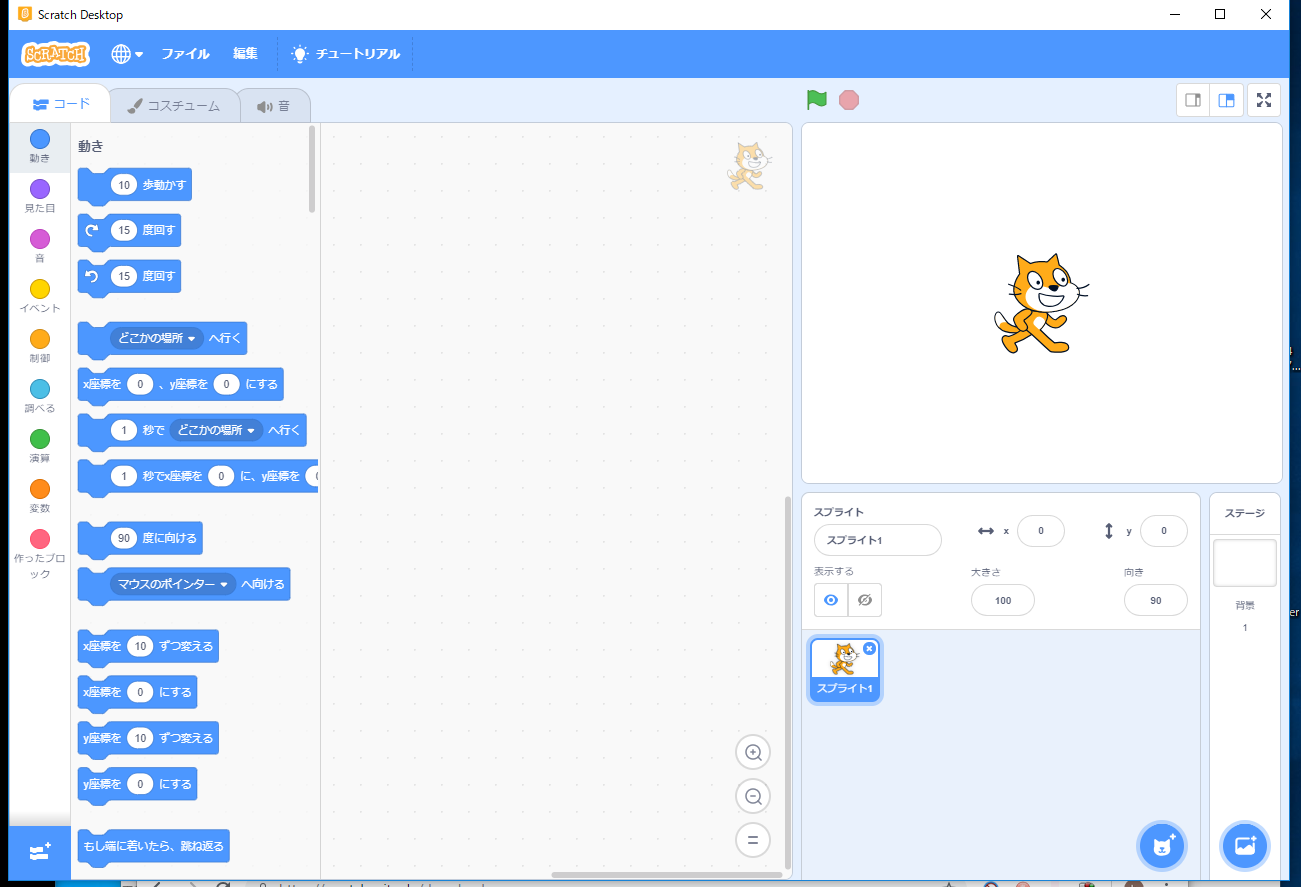
Task: Click the x座標を 0、y座標を 0 にする block
Action: coord(181,385)
